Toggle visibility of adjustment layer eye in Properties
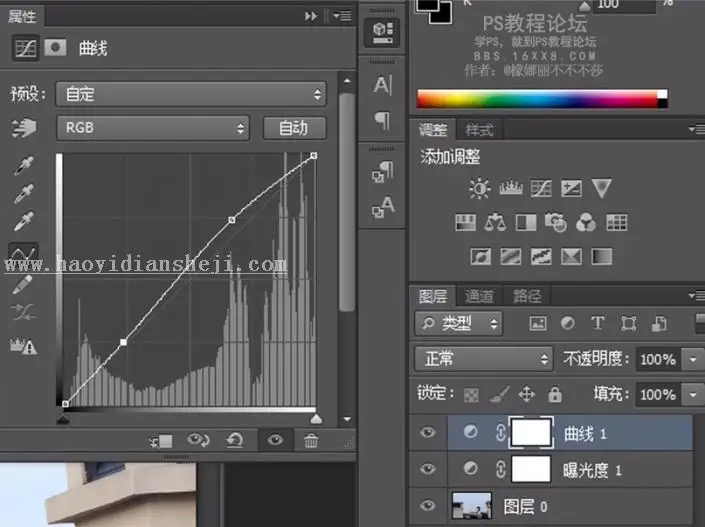The width and height of the screenshot is (705, 527). (x=275, y=440)
